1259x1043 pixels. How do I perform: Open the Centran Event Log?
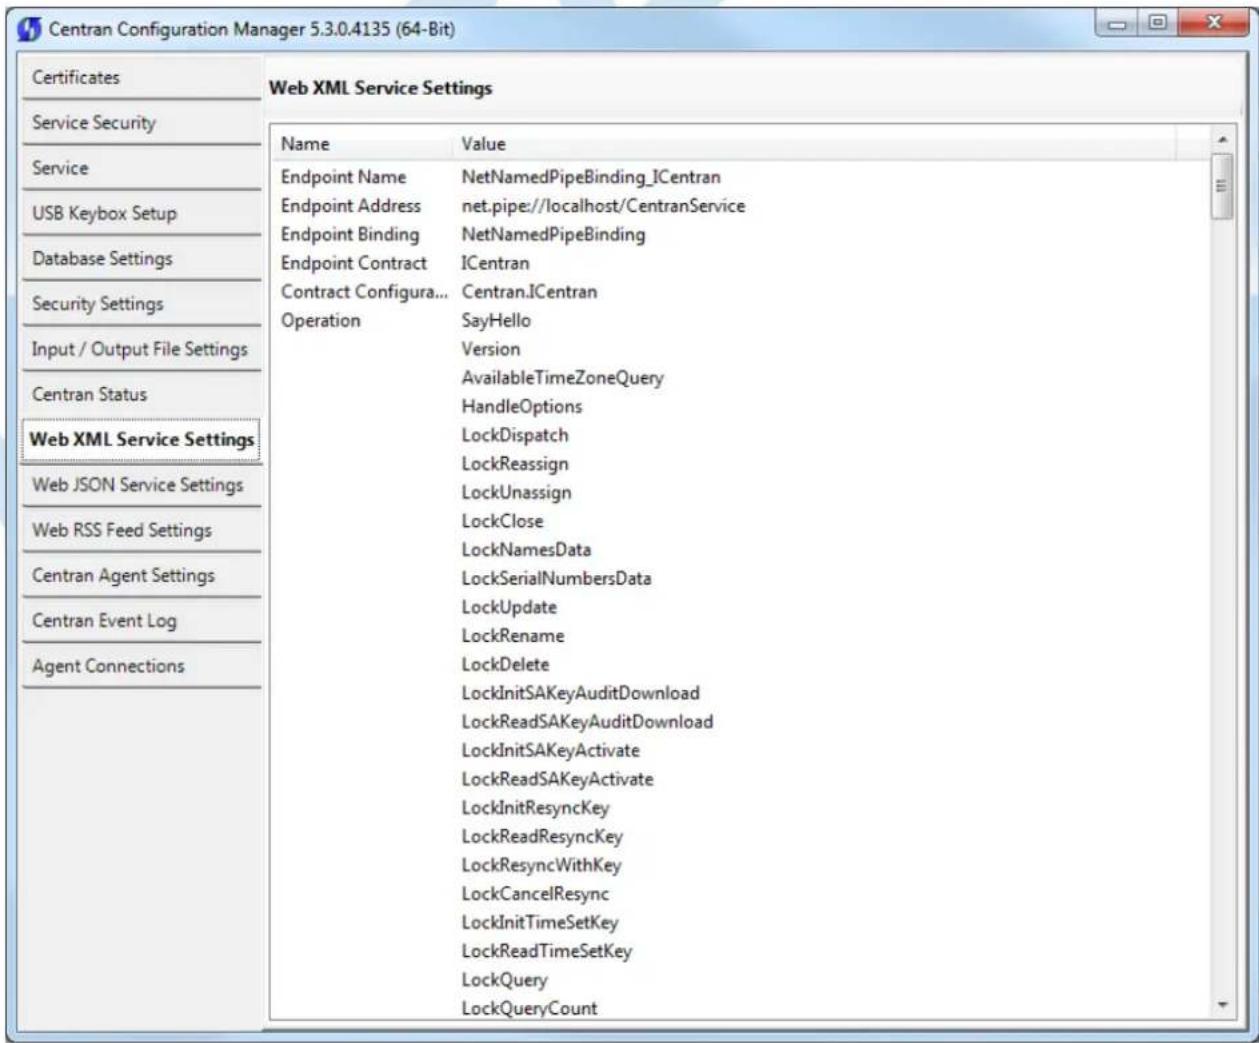(x=140, y=620)
